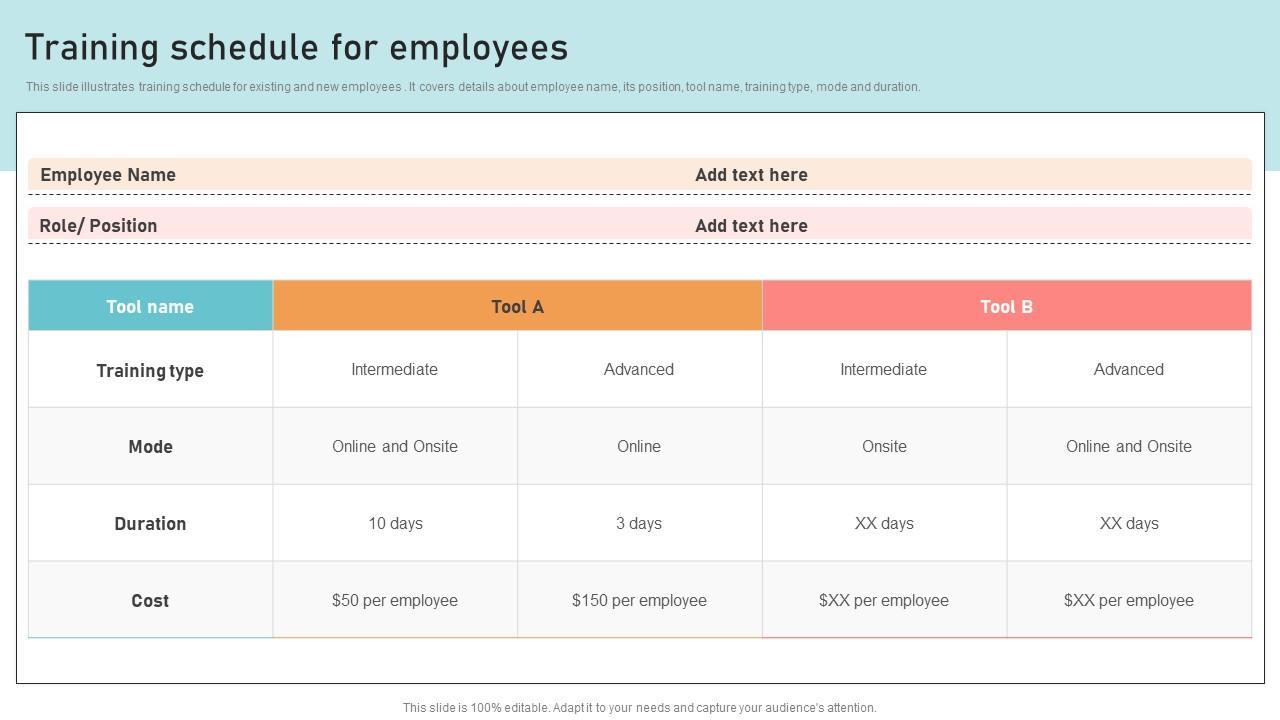Click the 'Online' only mode cell

[x=639, y=447]
